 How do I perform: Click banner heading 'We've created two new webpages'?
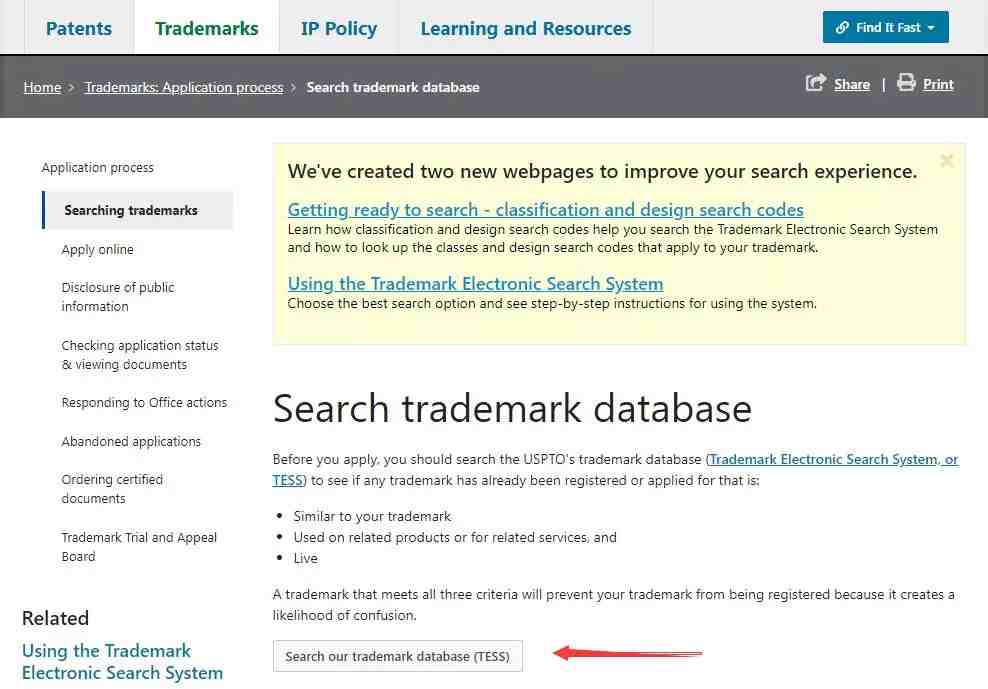coord(602,171)
